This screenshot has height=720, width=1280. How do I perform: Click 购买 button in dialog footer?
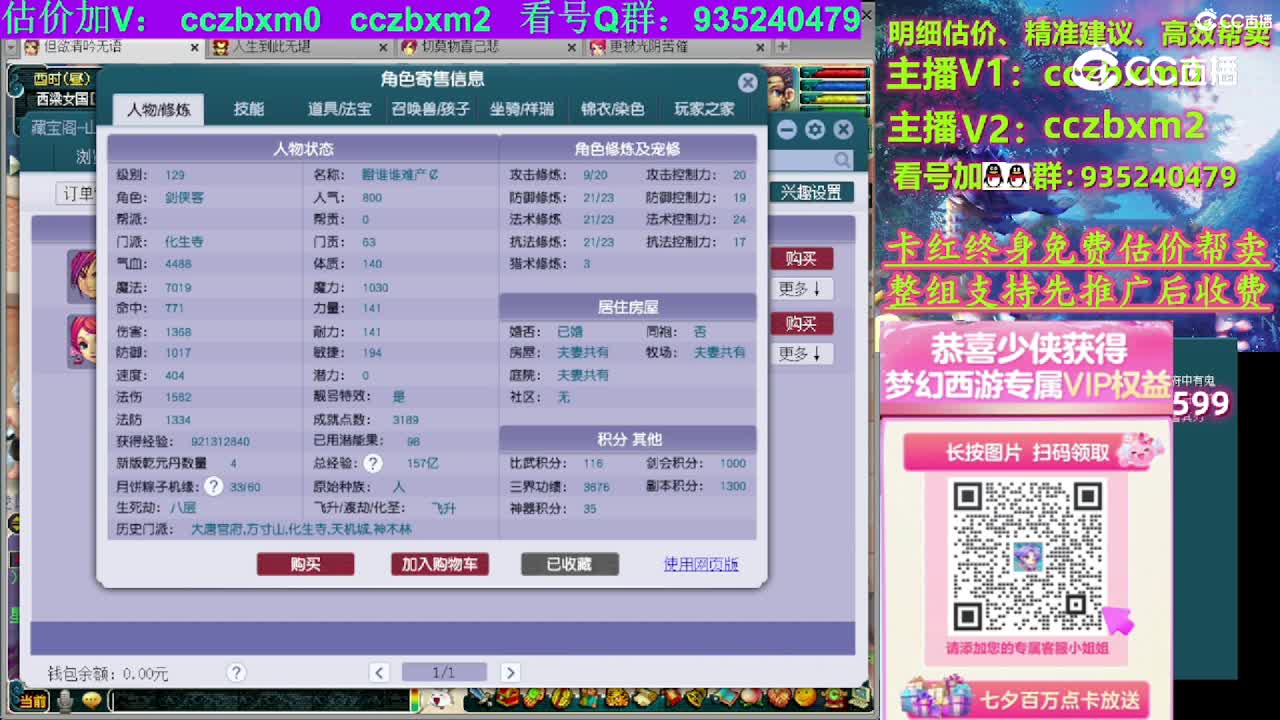click(305, 564)
